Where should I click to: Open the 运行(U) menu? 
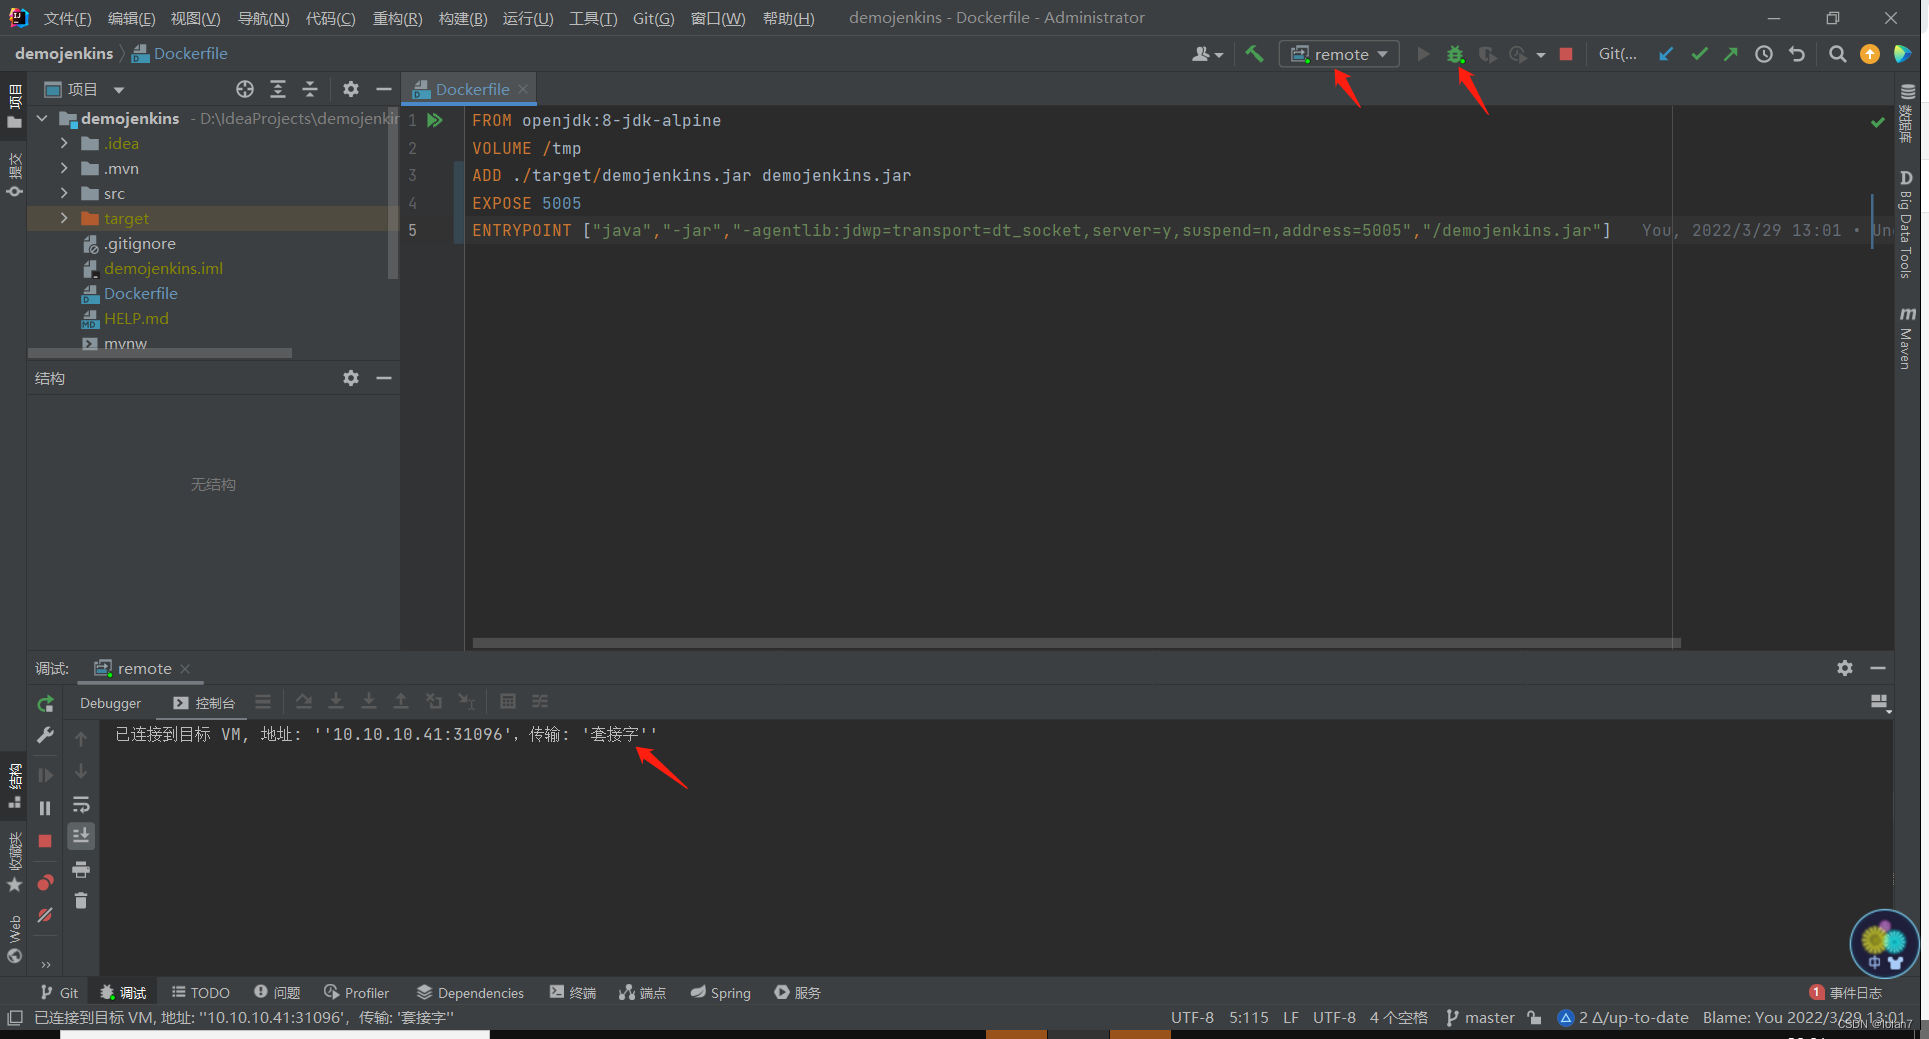[528, 18]
